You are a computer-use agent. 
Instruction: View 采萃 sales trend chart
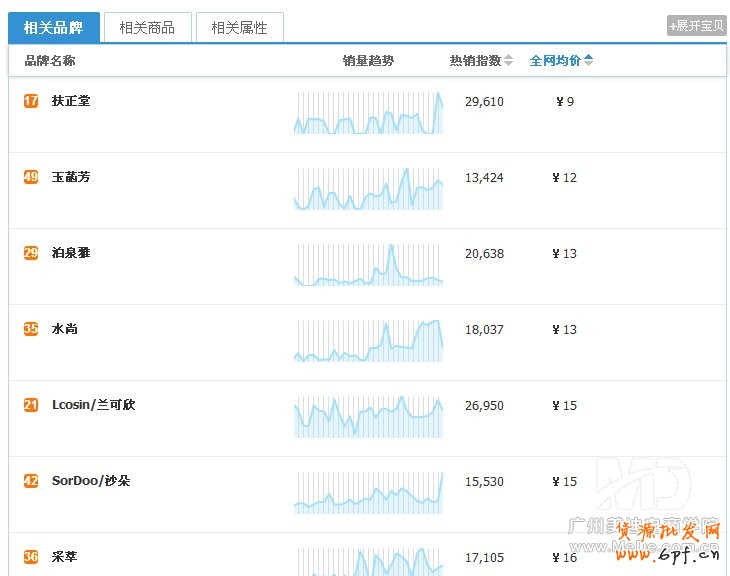click(368, 562)
